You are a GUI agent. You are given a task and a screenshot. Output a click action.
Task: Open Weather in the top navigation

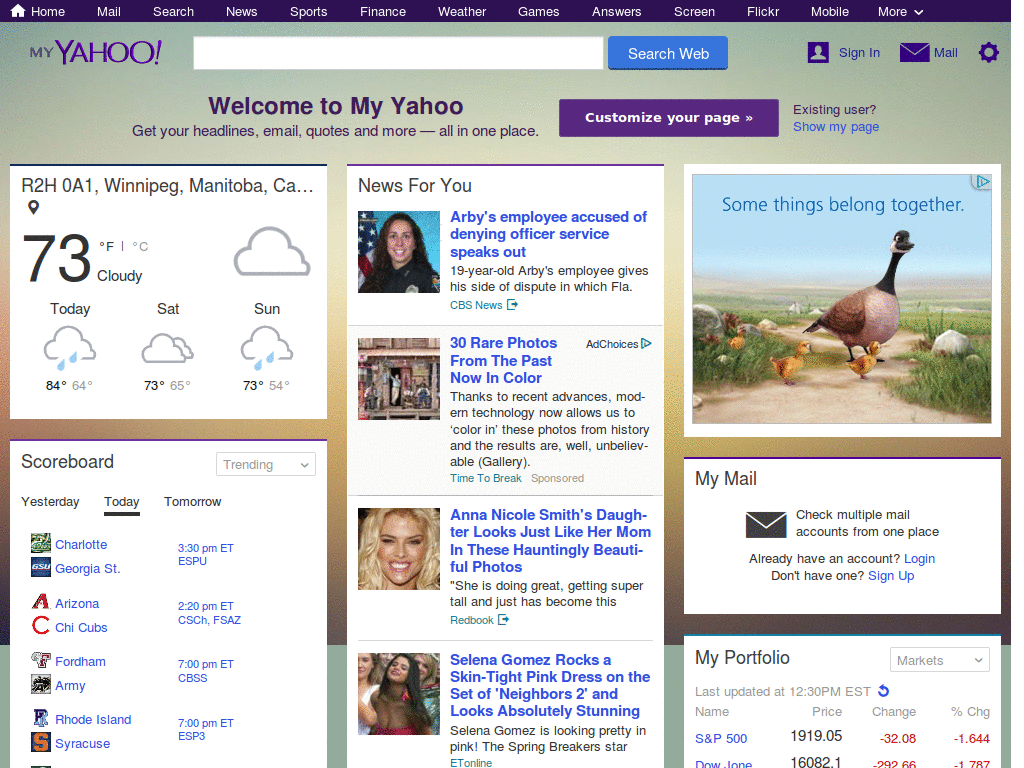point(462,12)
